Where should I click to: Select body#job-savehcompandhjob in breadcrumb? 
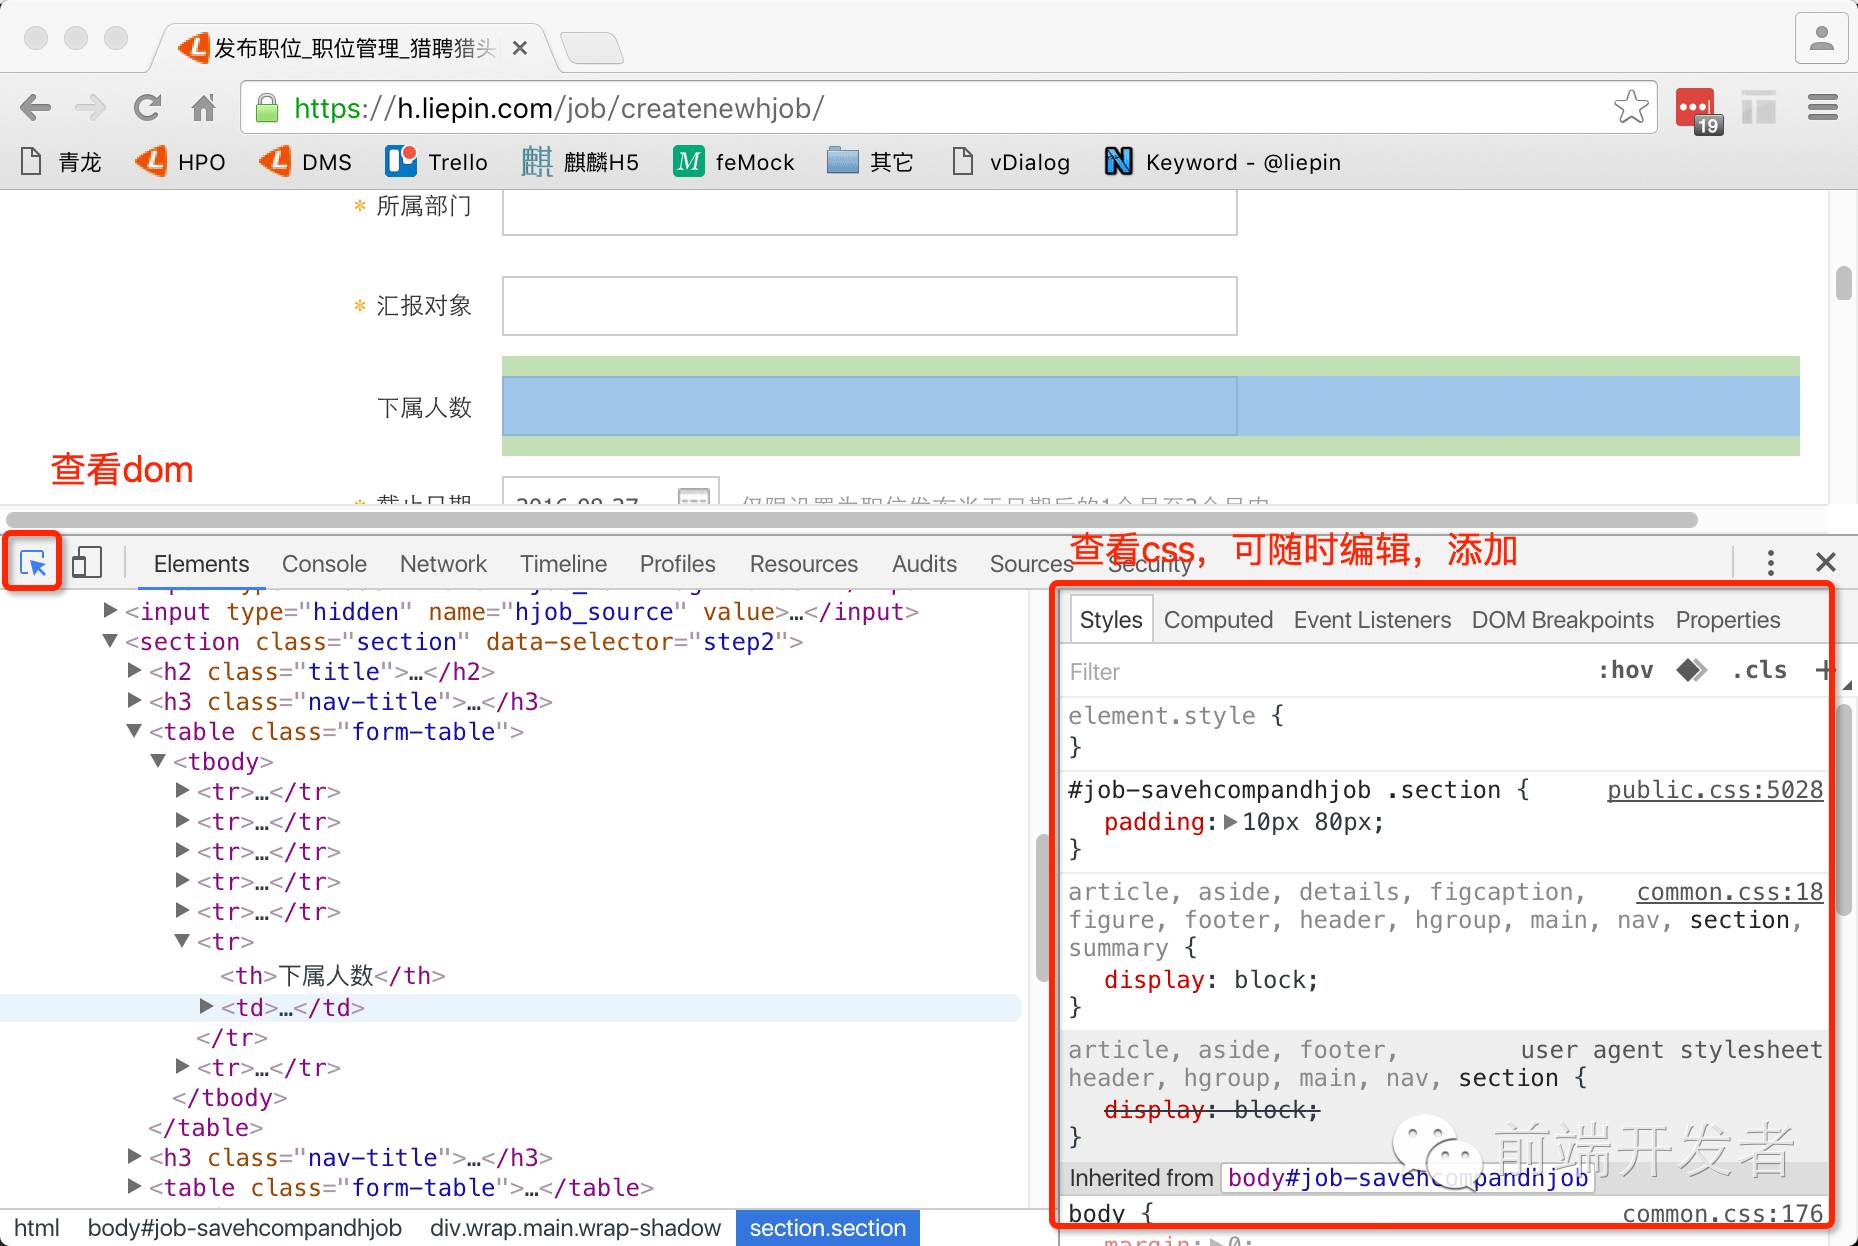[x=245, y=1228]
